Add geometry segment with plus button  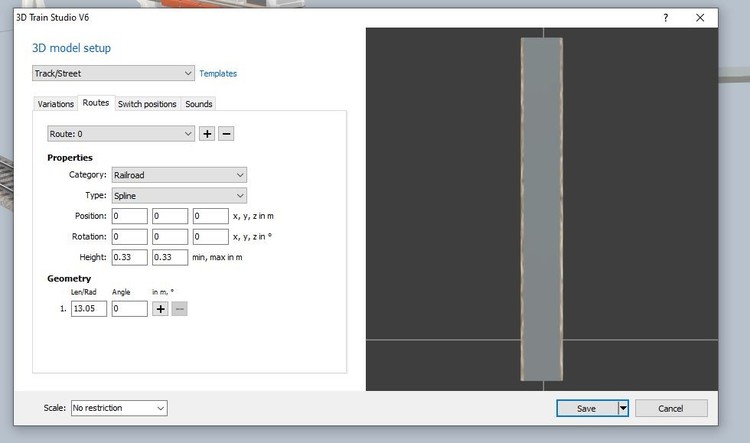(160, 309)
